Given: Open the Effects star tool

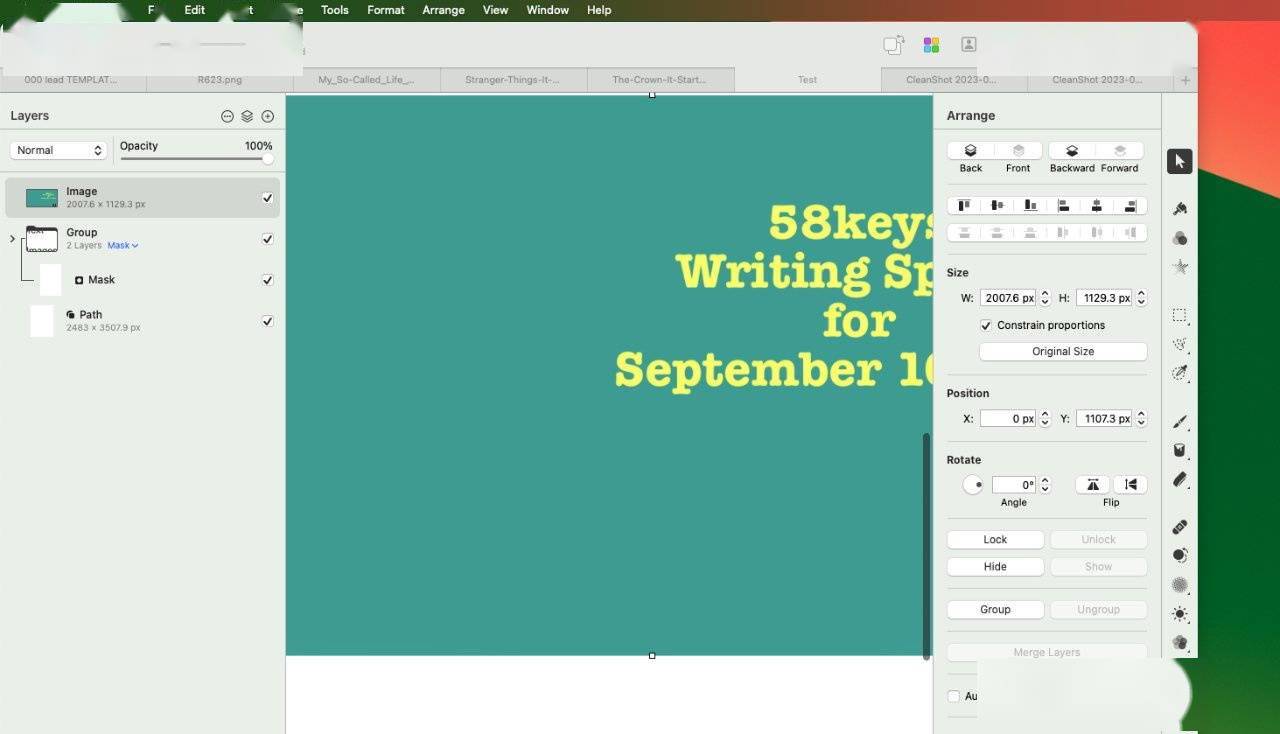Looking at the screenshot, I should click(1180, 267).
